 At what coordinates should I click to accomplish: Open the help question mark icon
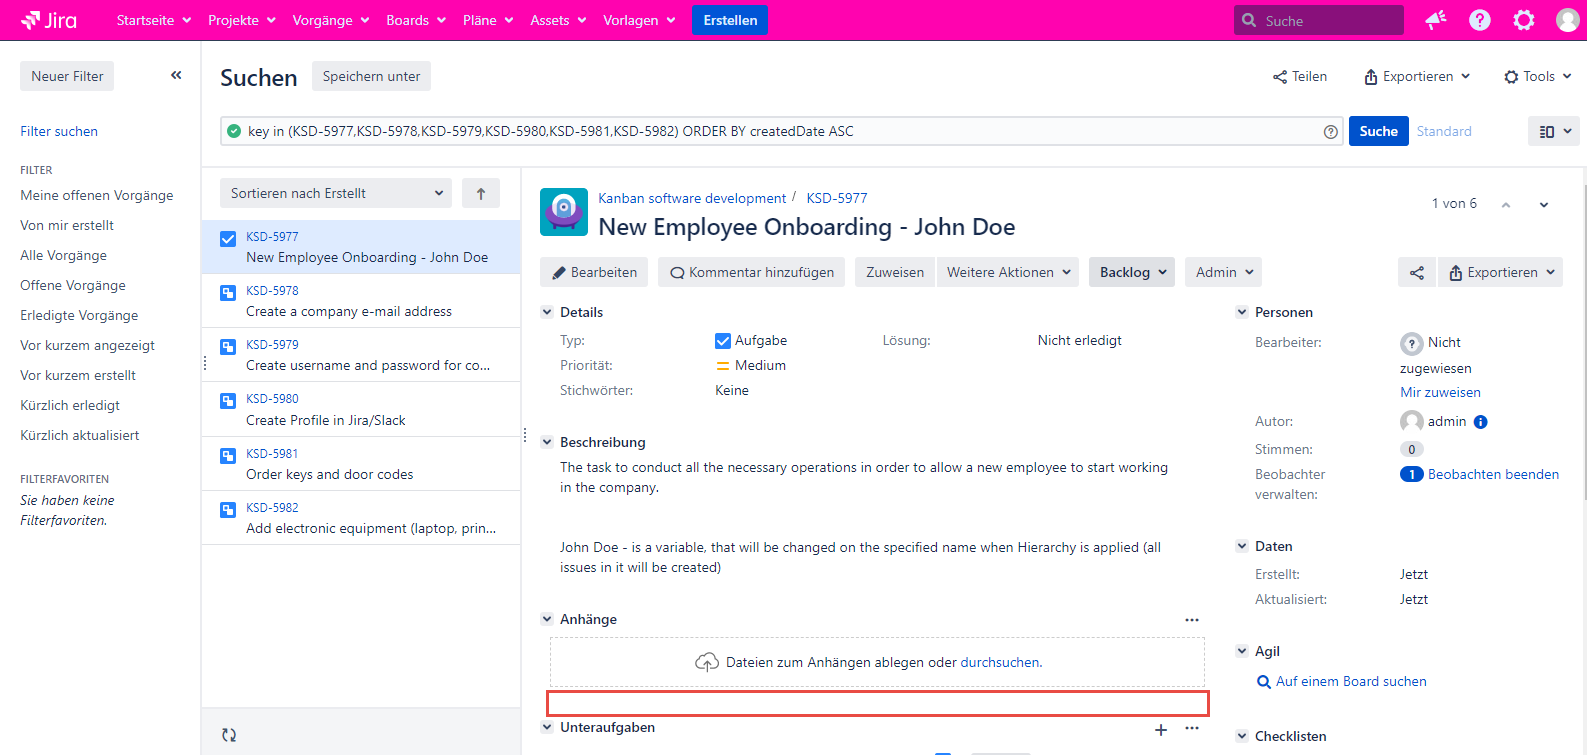[x=1480, y=20]
